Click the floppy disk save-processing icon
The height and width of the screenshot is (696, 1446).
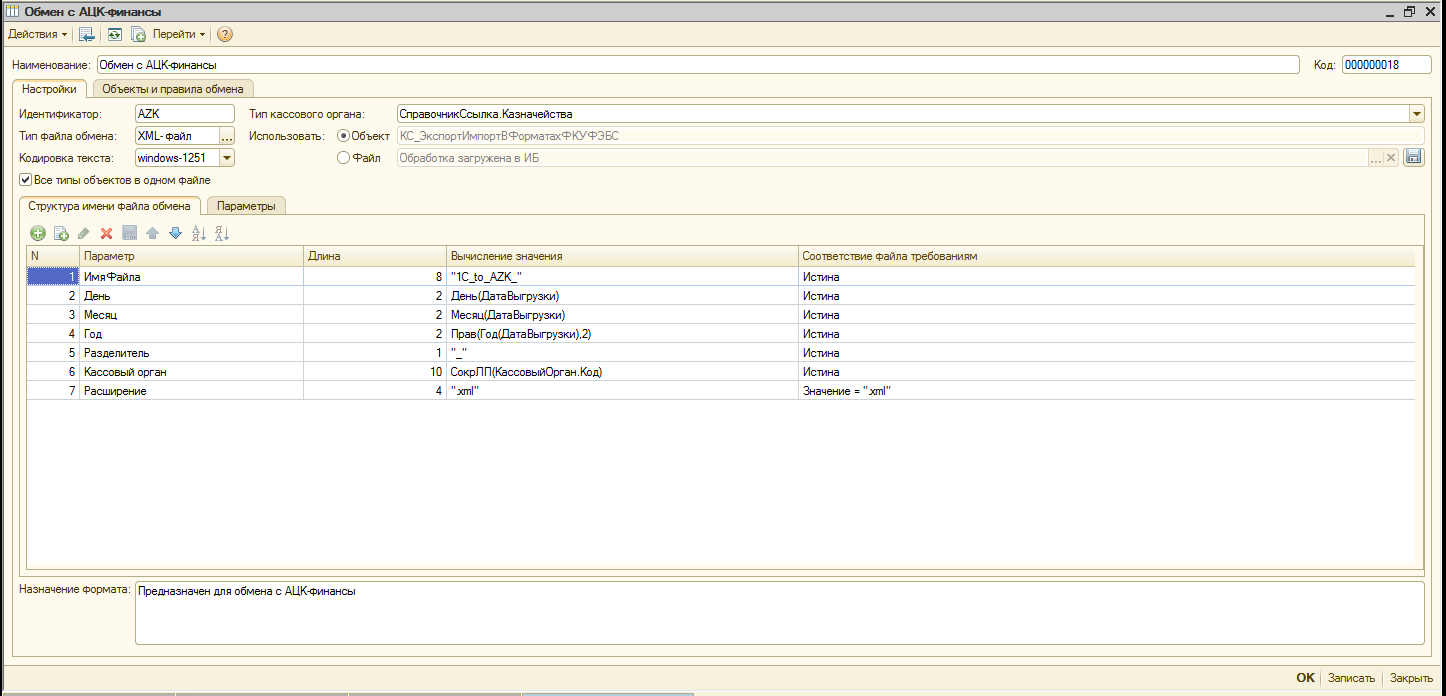[1413, 157]
